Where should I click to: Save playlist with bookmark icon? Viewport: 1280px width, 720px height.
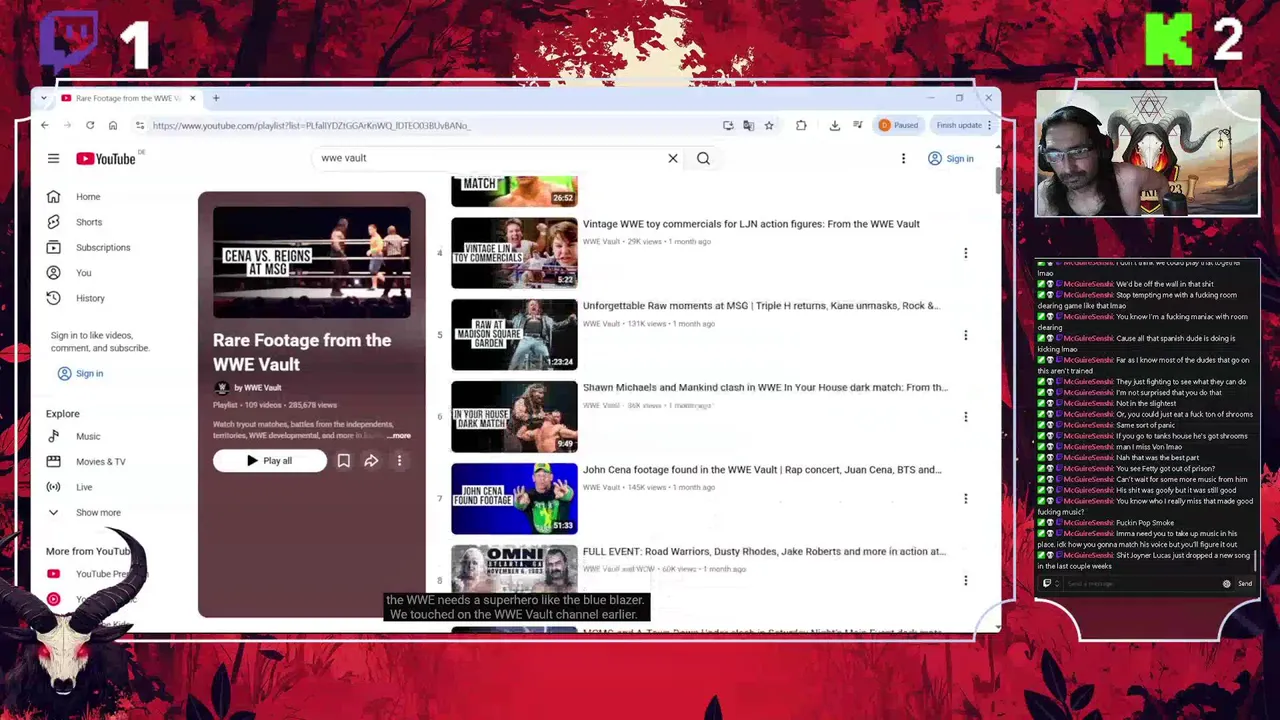(343, 461)
